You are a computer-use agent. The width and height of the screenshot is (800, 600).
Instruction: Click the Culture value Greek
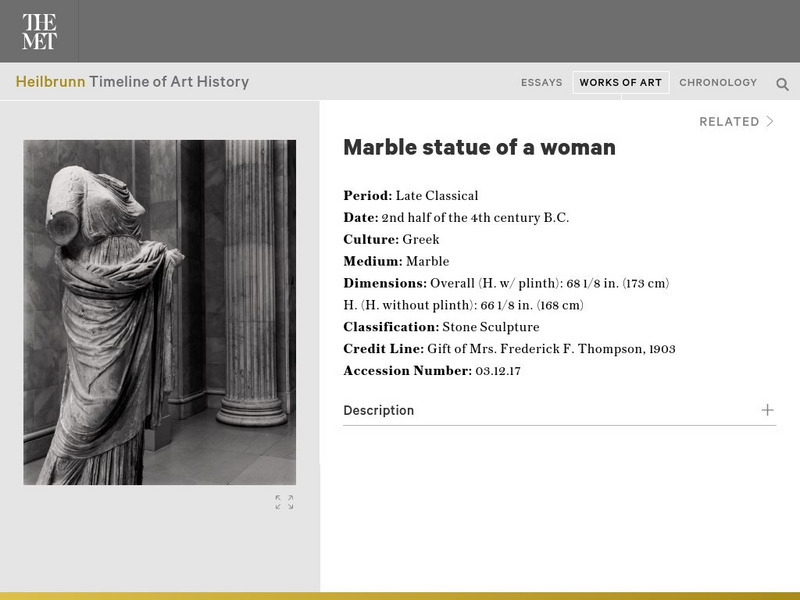point(420,240)
